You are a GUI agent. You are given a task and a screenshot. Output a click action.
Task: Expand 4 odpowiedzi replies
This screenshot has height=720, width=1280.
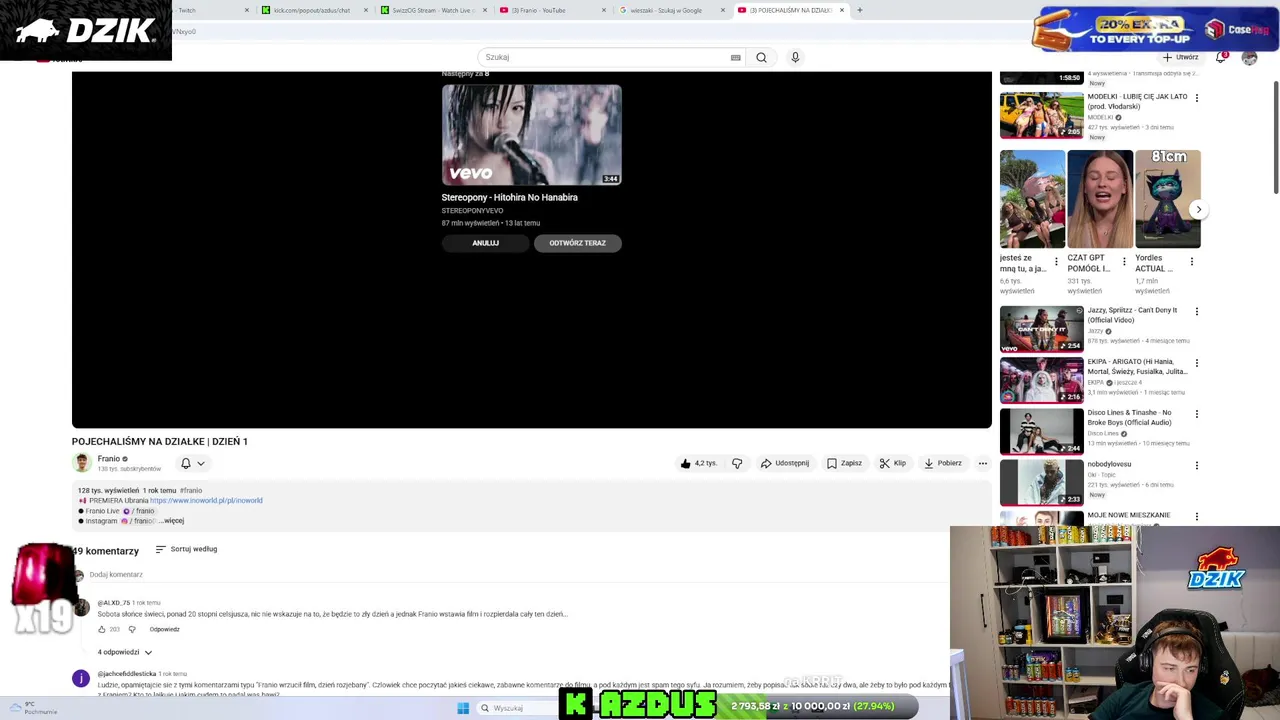point(125,652)
